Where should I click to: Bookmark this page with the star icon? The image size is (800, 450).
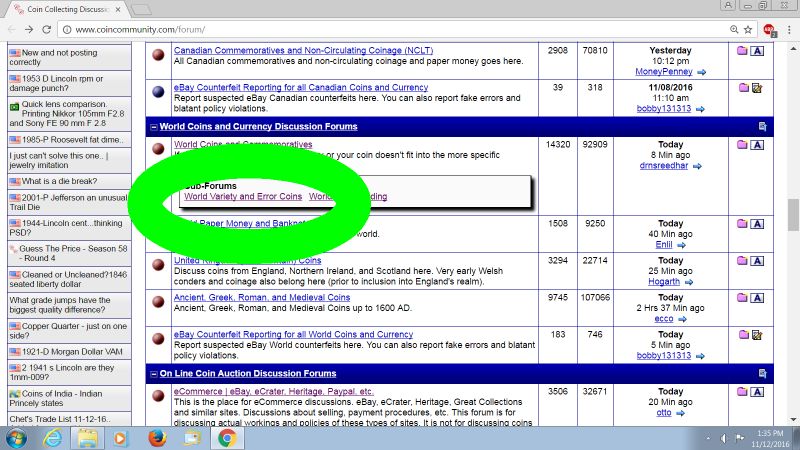tap(748, 30)
